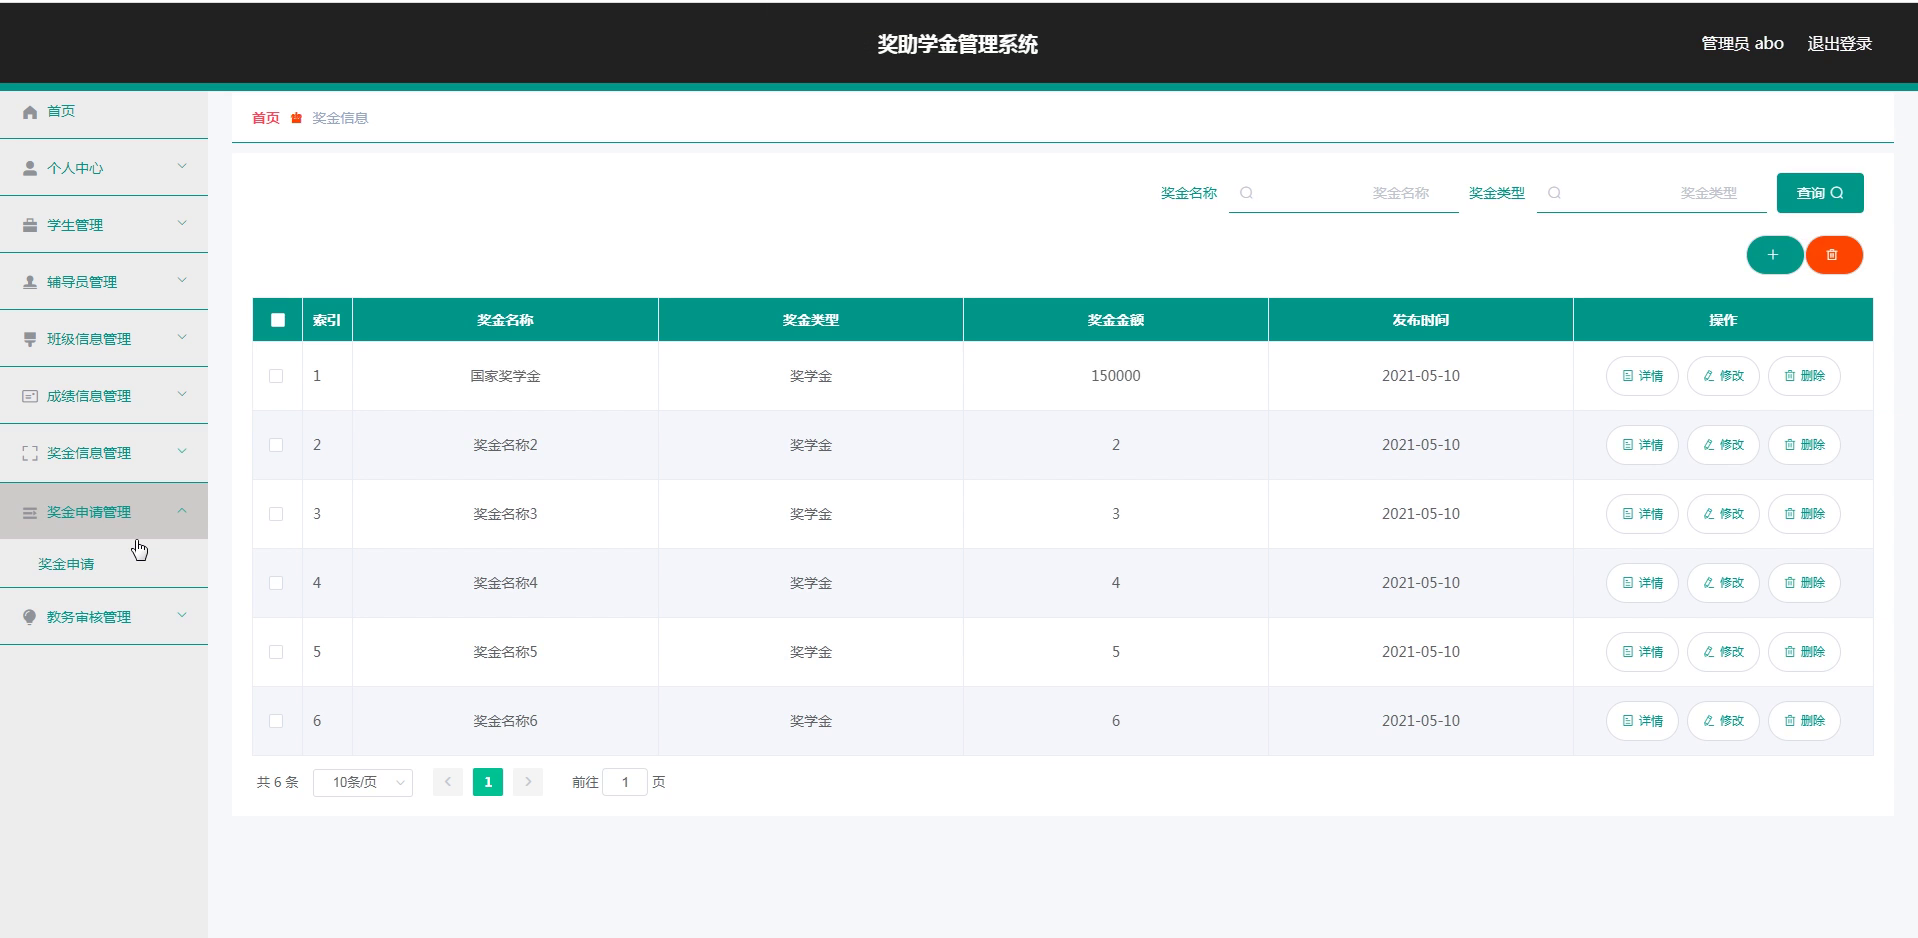The width and height of the screenshot is (1918, 938).
Task: Click the list icon next to 奖金申请管理
Action: (30, 512)
